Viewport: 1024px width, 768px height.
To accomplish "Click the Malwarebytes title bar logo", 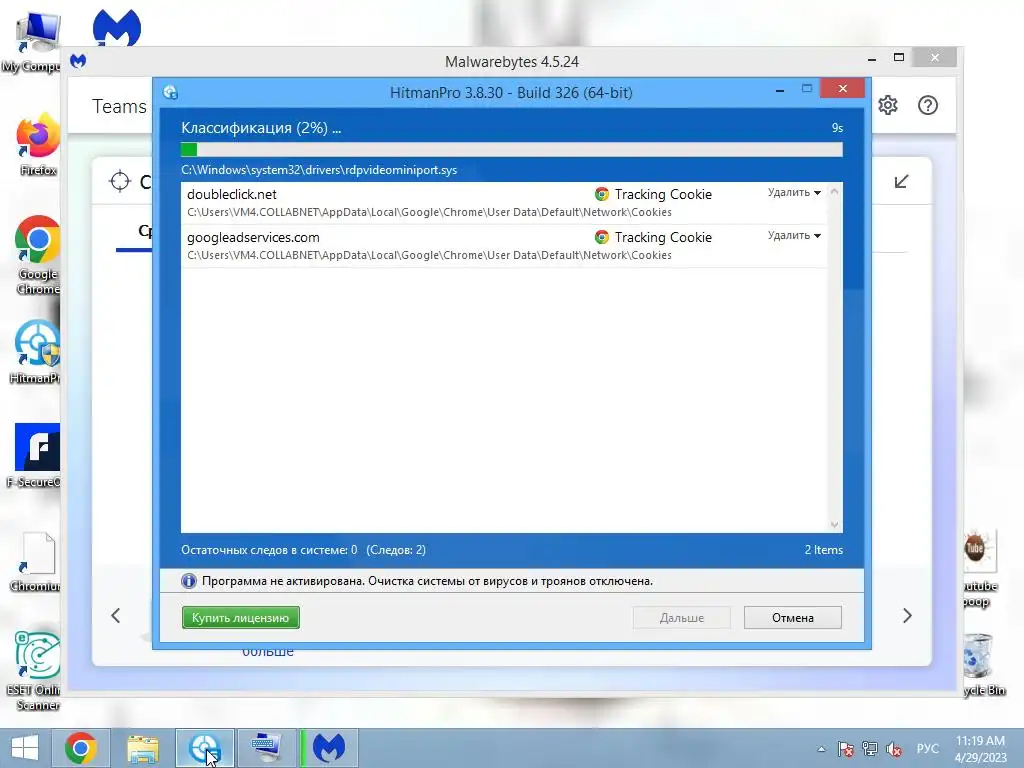I will tap(78, 61).
